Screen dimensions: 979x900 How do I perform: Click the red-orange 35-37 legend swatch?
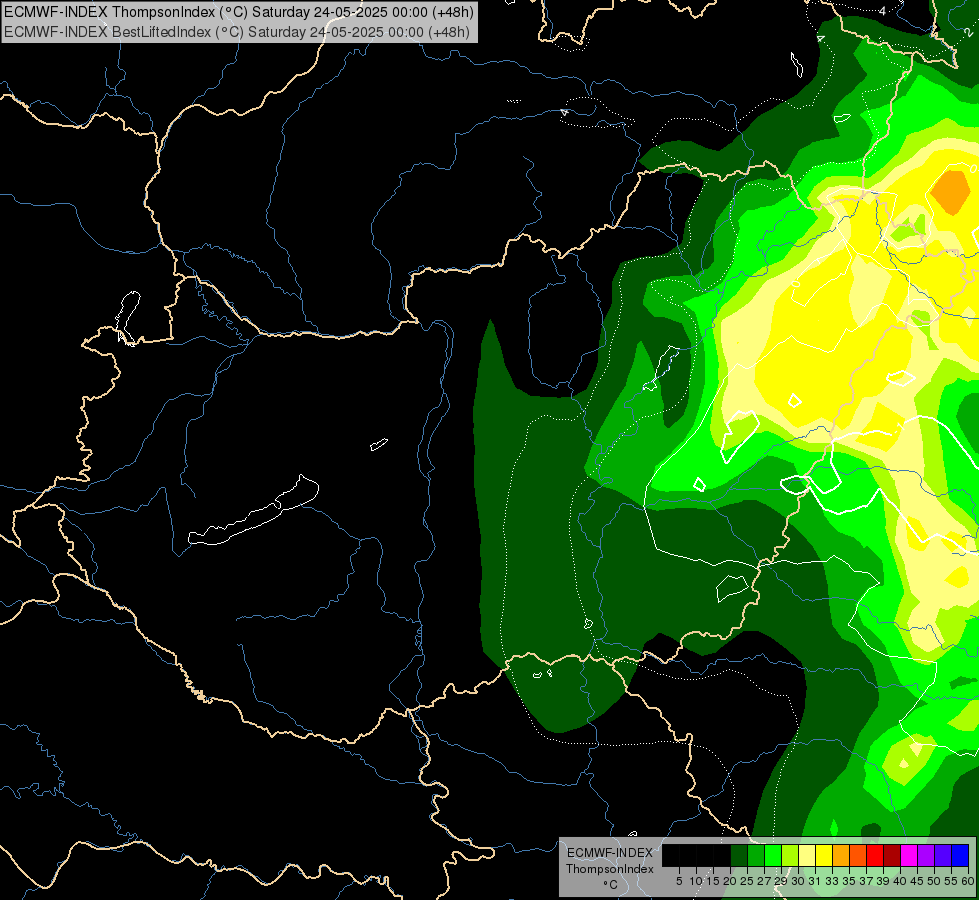(858, 855)
